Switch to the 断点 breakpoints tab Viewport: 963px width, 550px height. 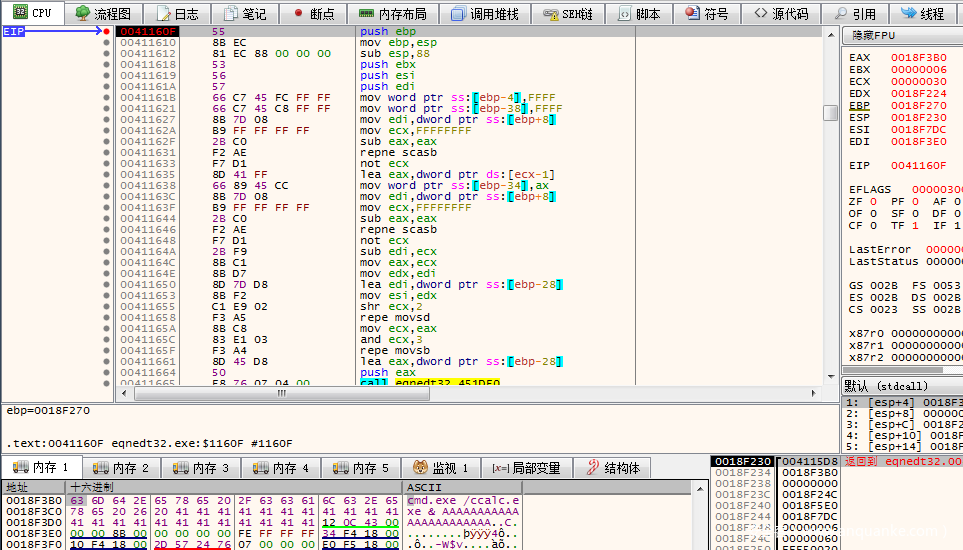click(x=312, y=14)
